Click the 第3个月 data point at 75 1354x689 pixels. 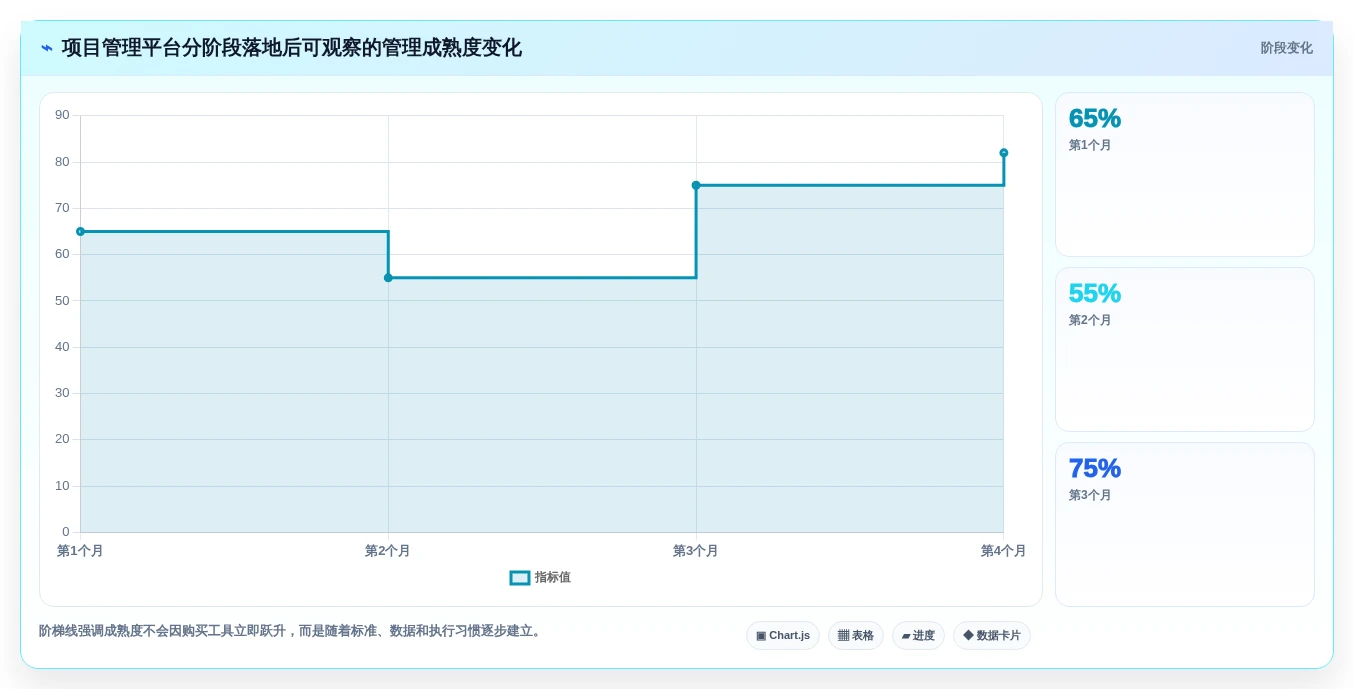coord(696,185)
